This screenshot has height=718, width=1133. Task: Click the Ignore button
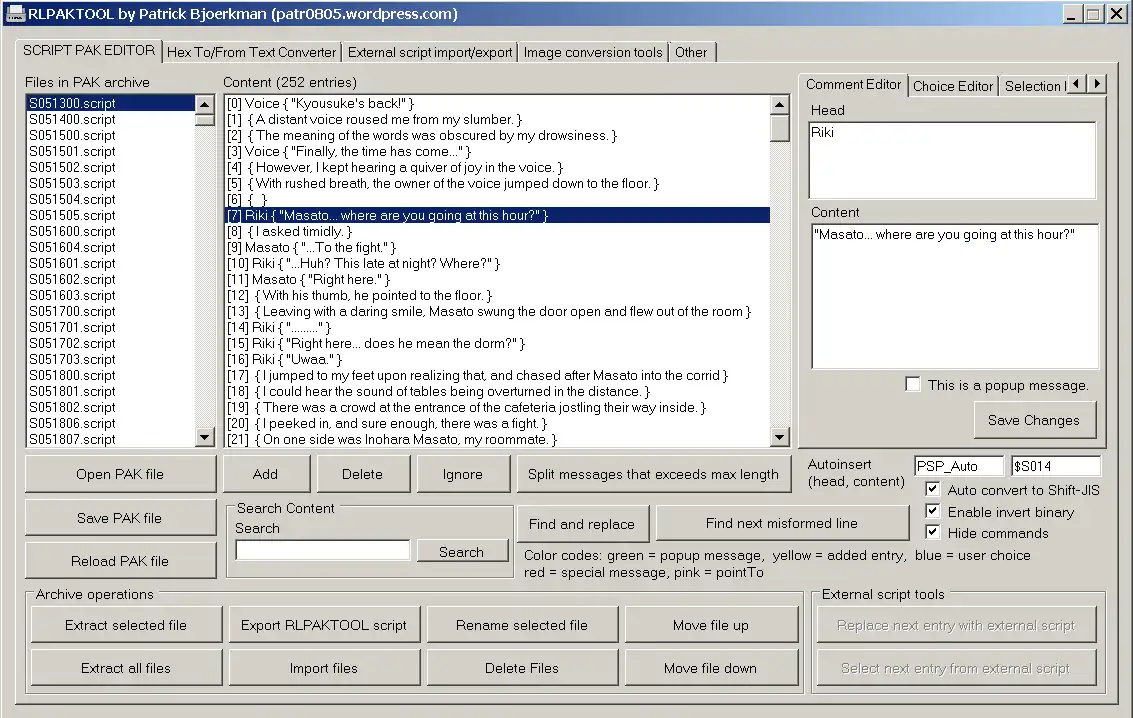(x=462, y=474)
